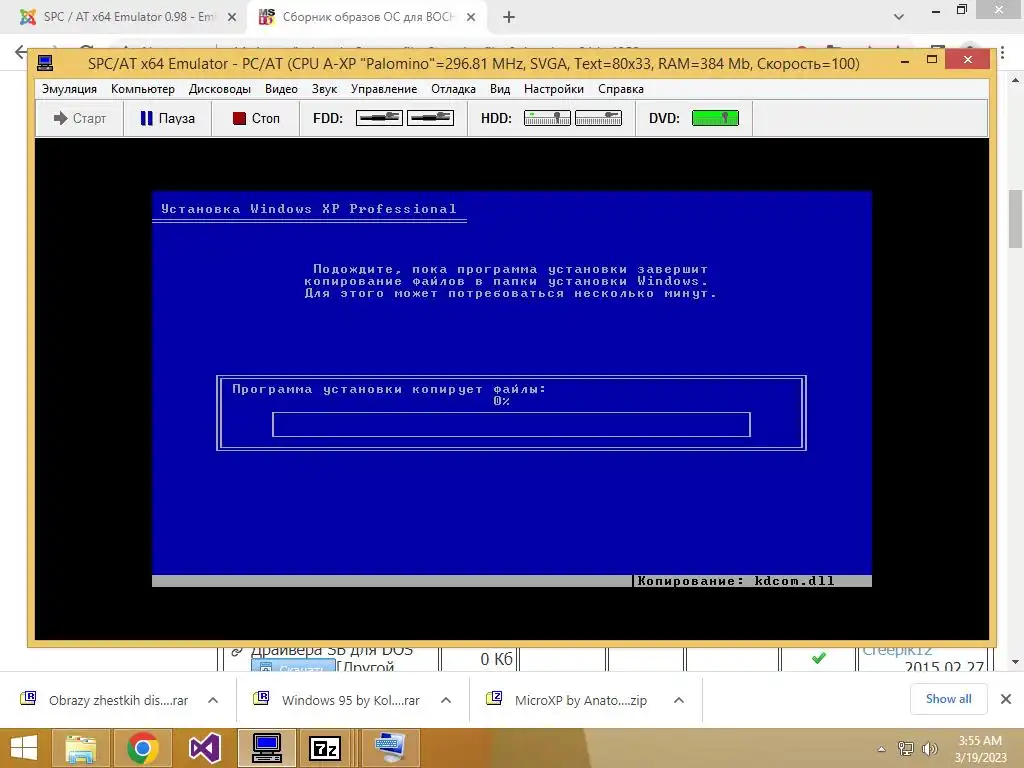1024x768 pixels.
Task: Expand options for Windows 95 by Kol....rar
Action: [x=446, y=700]
